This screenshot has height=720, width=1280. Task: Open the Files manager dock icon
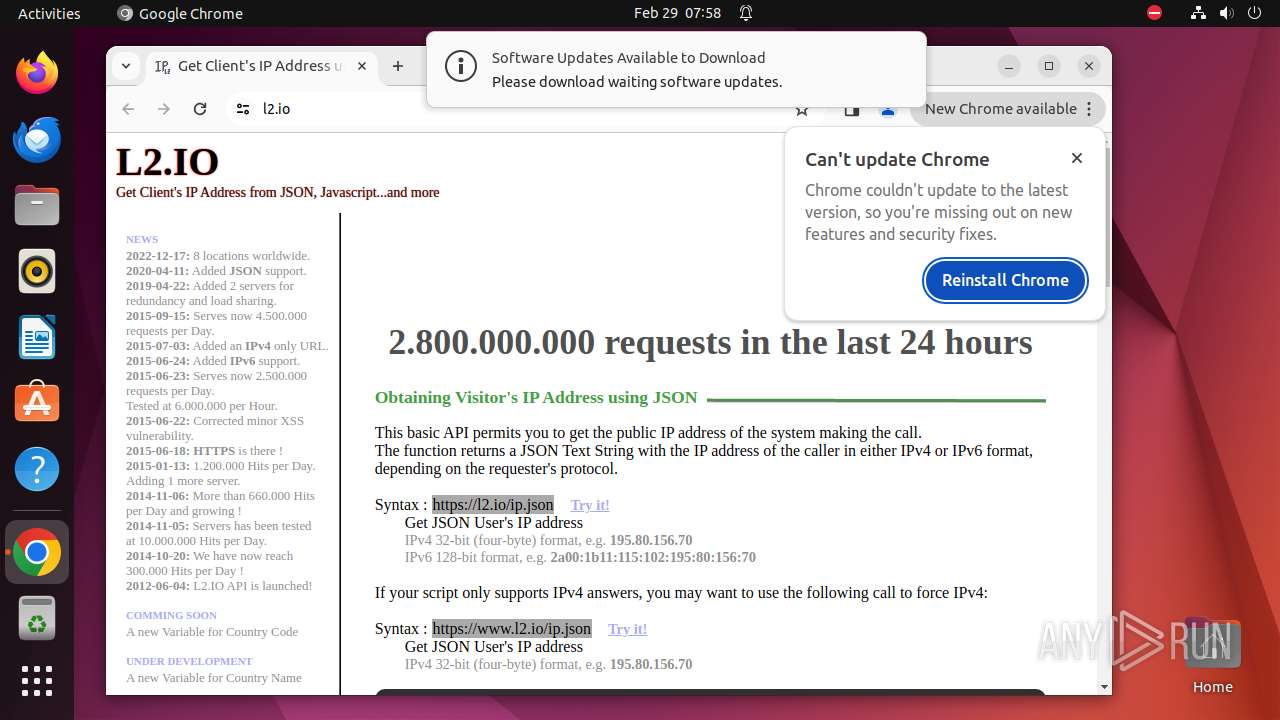tap(37, 205)
